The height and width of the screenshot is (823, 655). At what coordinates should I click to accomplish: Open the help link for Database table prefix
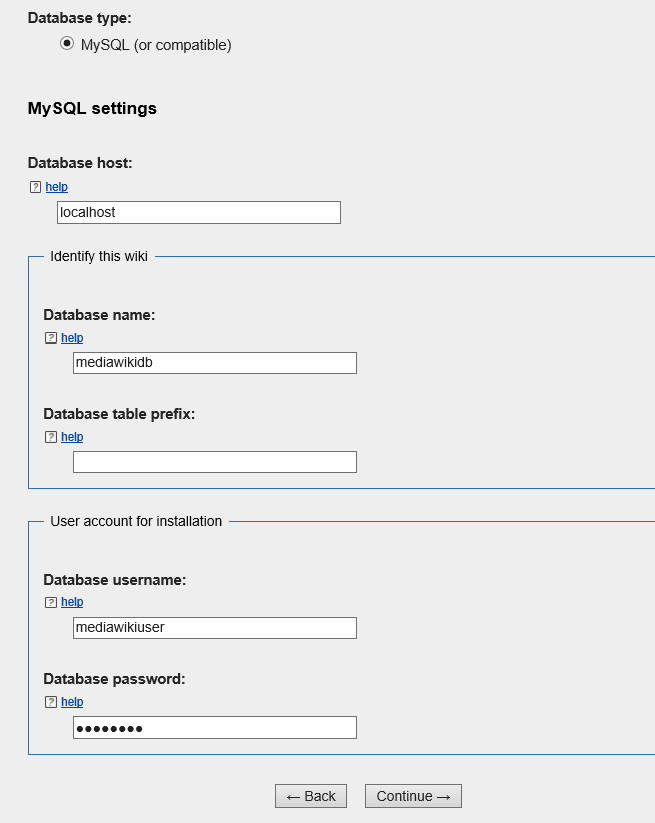click(72, 437)
